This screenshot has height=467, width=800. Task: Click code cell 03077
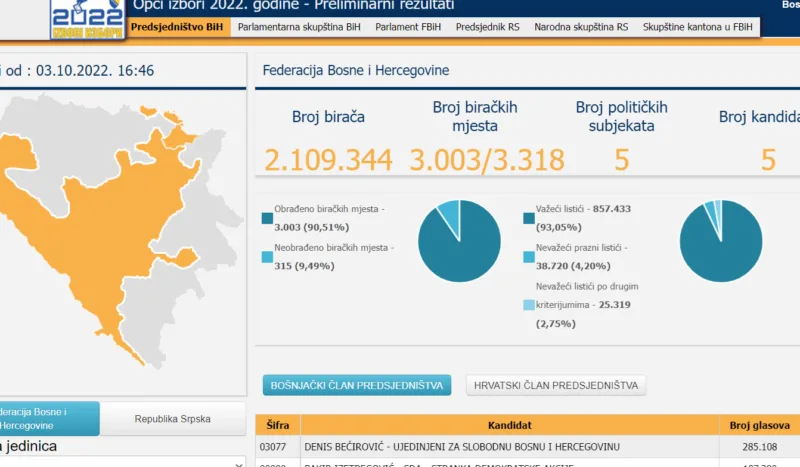(x=273, y=447)
